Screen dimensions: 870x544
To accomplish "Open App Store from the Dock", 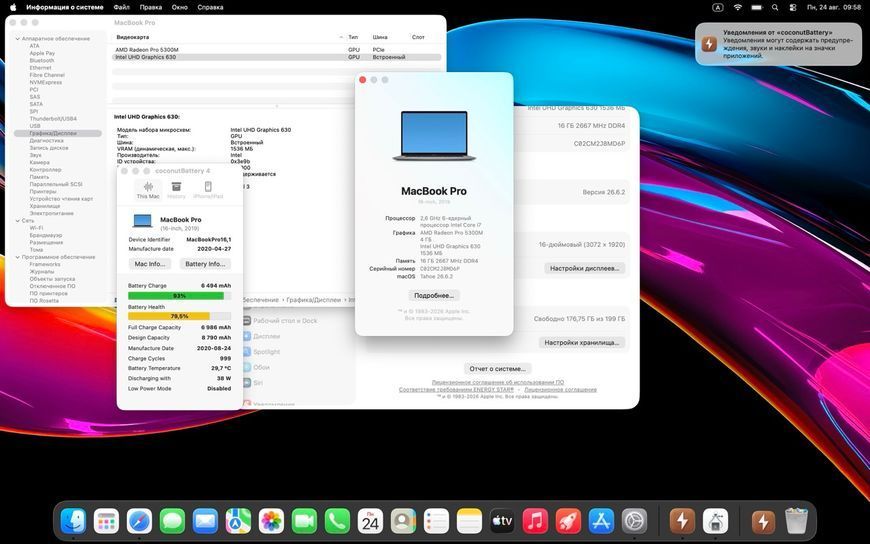I will 601,521.
